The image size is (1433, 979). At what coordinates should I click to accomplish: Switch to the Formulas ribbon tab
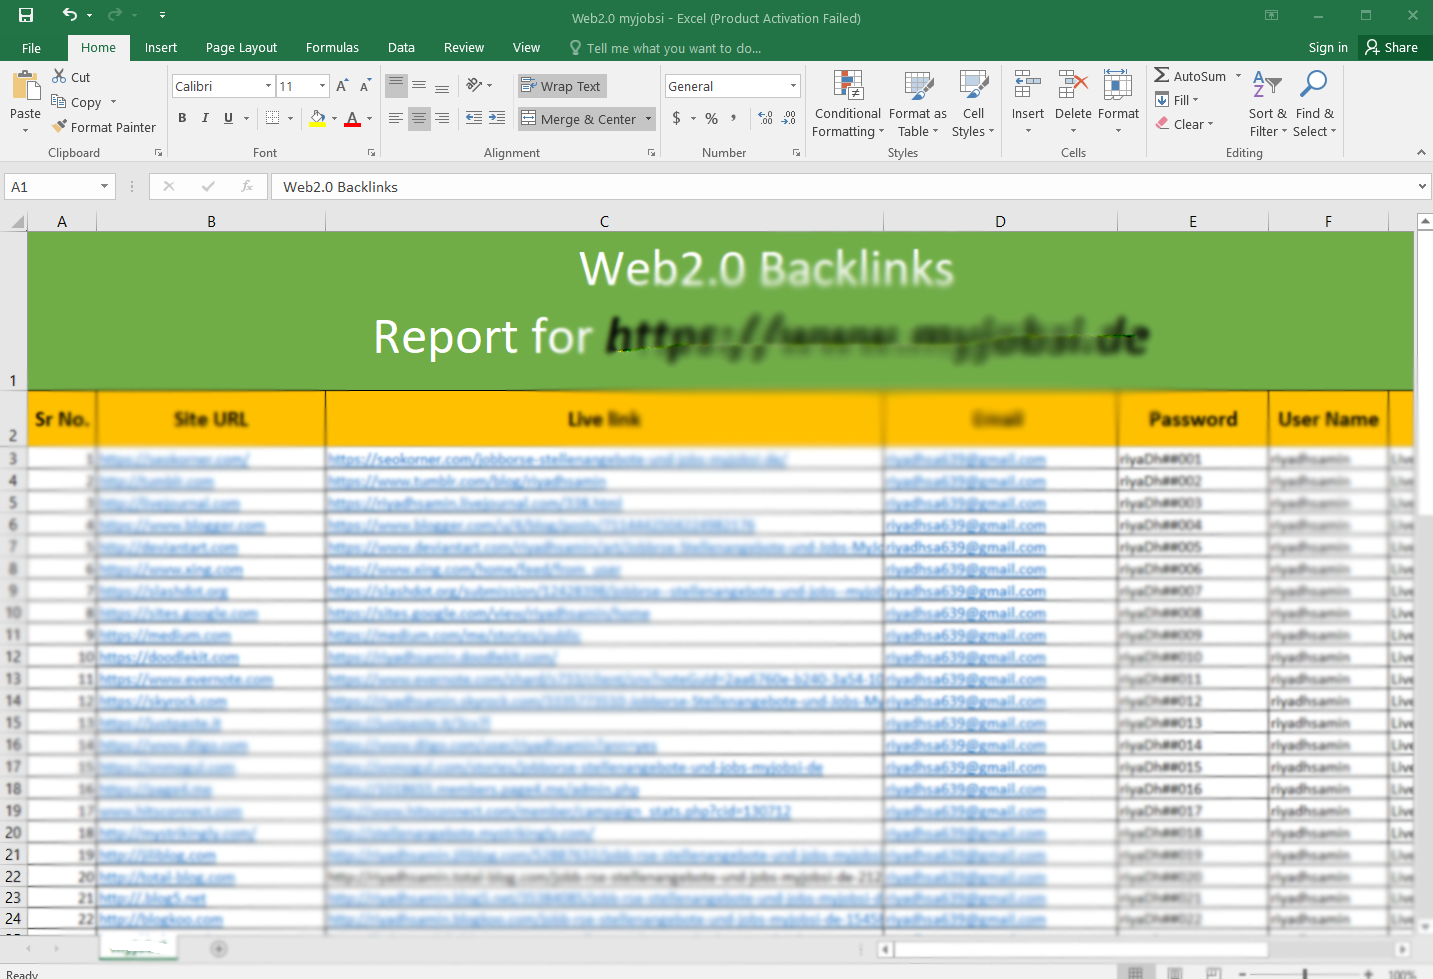332,47
